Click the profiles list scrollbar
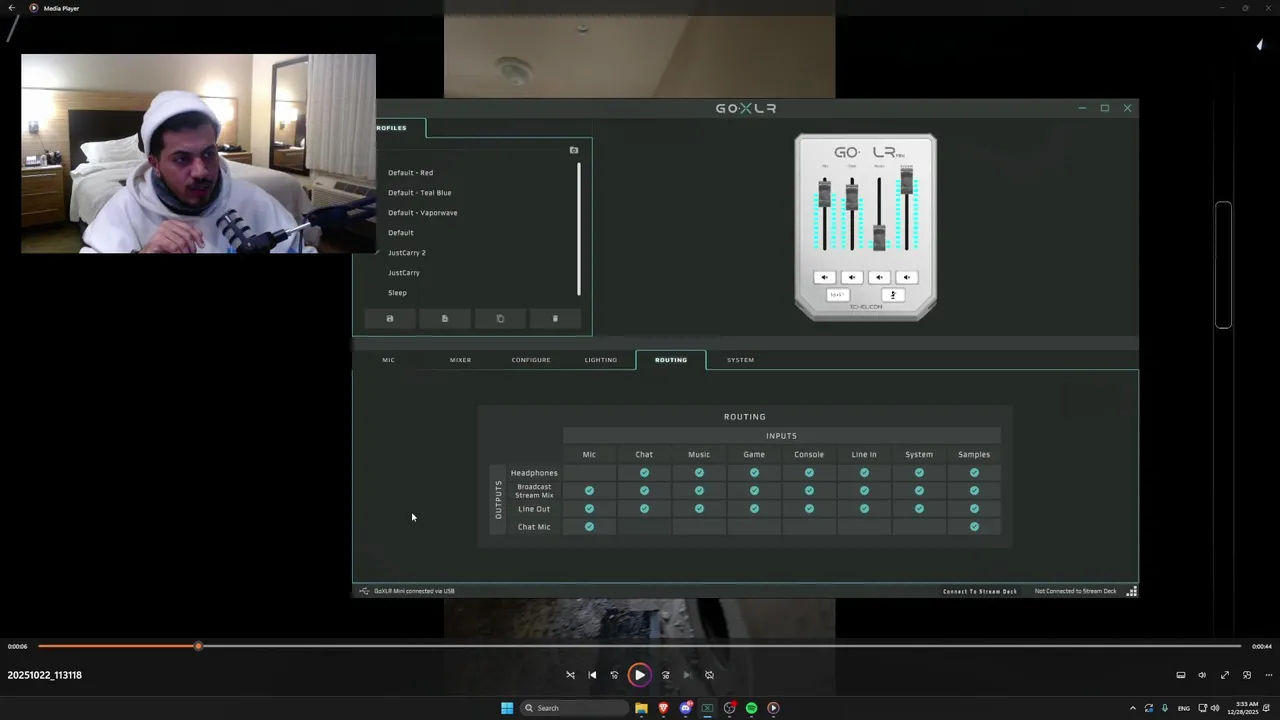The height and width of the screenshot is (720, 1280). pos(579,229)
